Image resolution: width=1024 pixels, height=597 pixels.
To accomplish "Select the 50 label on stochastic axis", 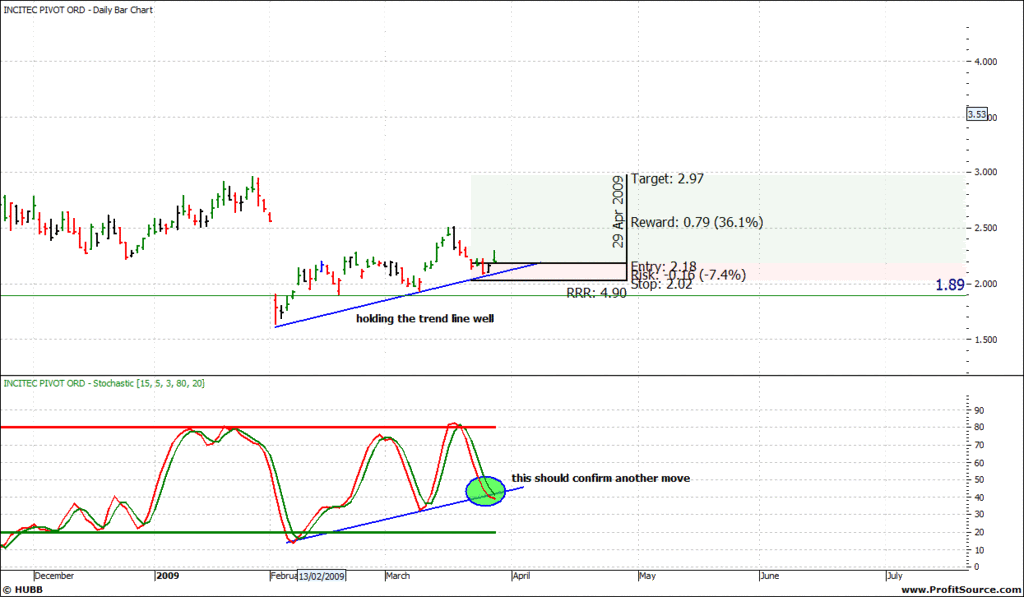I will click(x=978, y=480).
